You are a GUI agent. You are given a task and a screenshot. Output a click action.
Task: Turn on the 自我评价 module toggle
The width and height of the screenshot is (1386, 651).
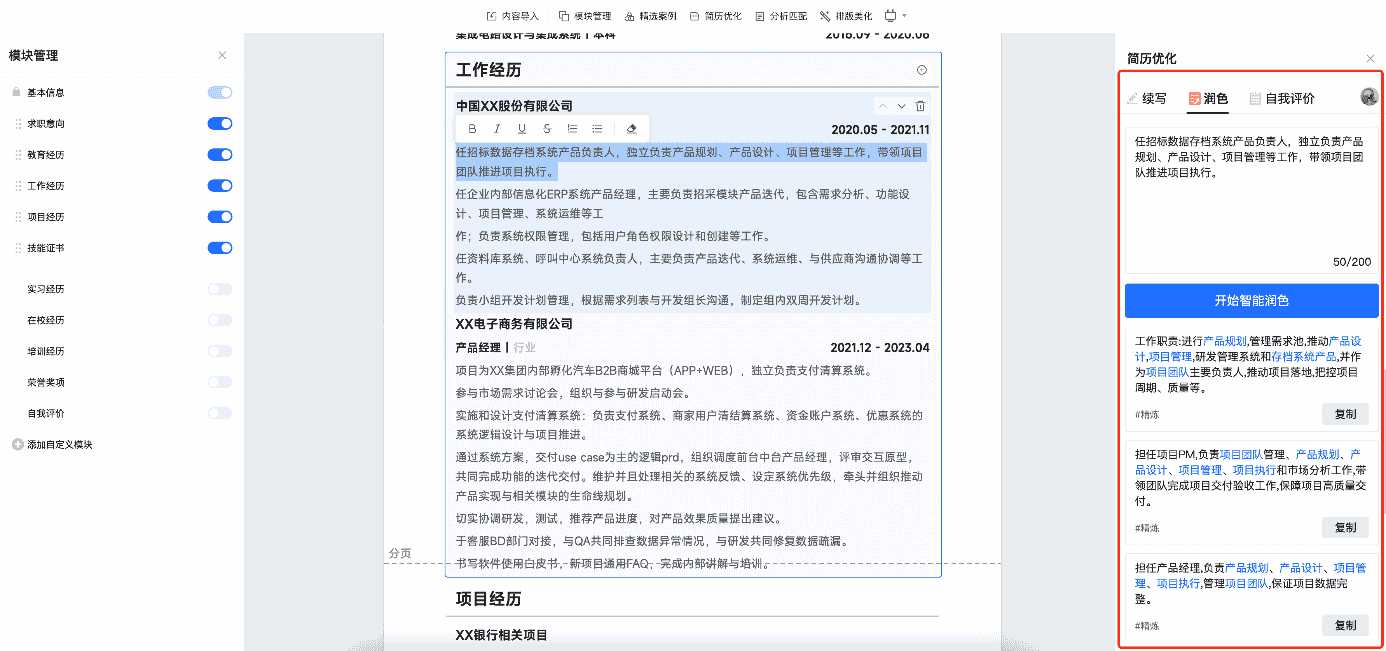219,412
